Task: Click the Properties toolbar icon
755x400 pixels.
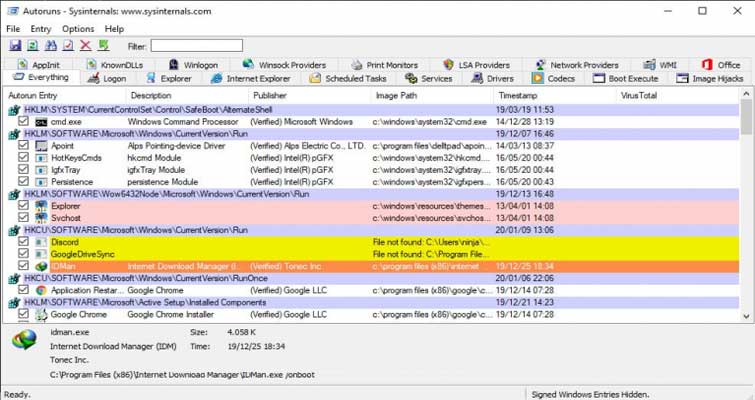Action: (68, 46)
